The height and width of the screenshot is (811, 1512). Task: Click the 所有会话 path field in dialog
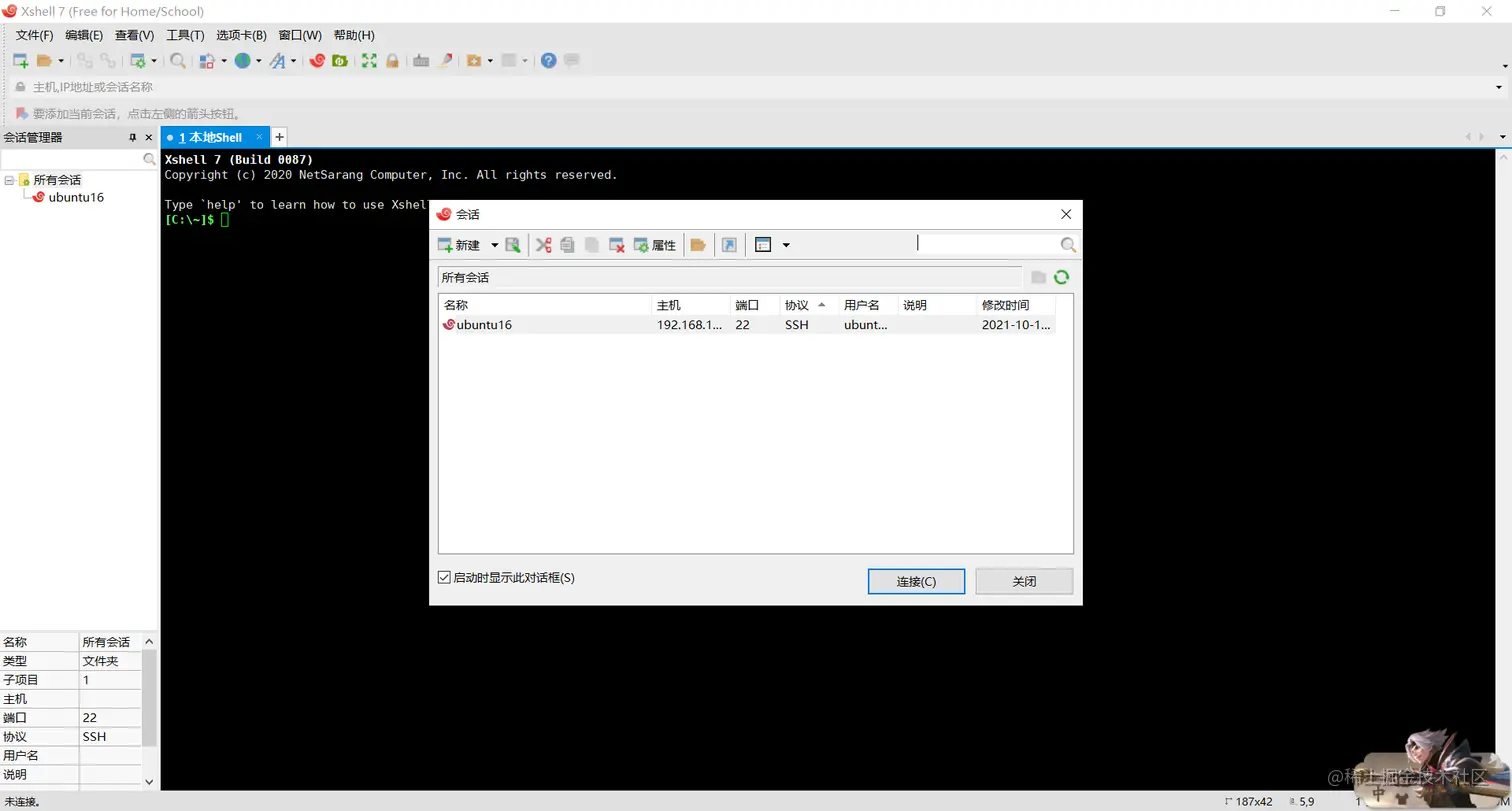(x=730, y=277)
